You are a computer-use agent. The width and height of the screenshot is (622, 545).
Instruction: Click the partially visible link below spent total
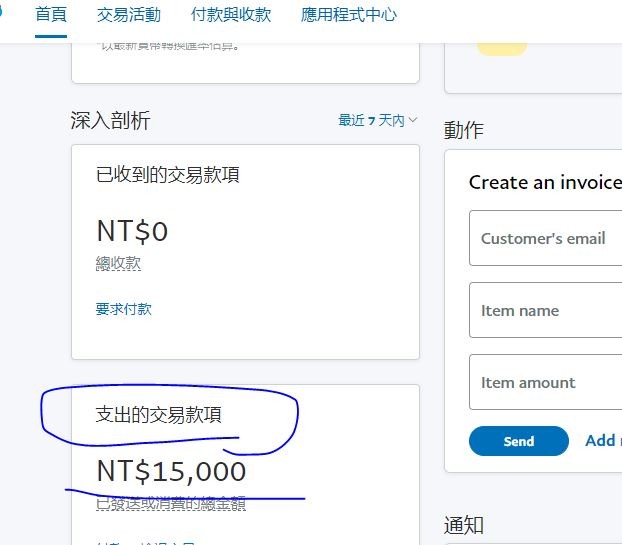[x=146, y=542]
